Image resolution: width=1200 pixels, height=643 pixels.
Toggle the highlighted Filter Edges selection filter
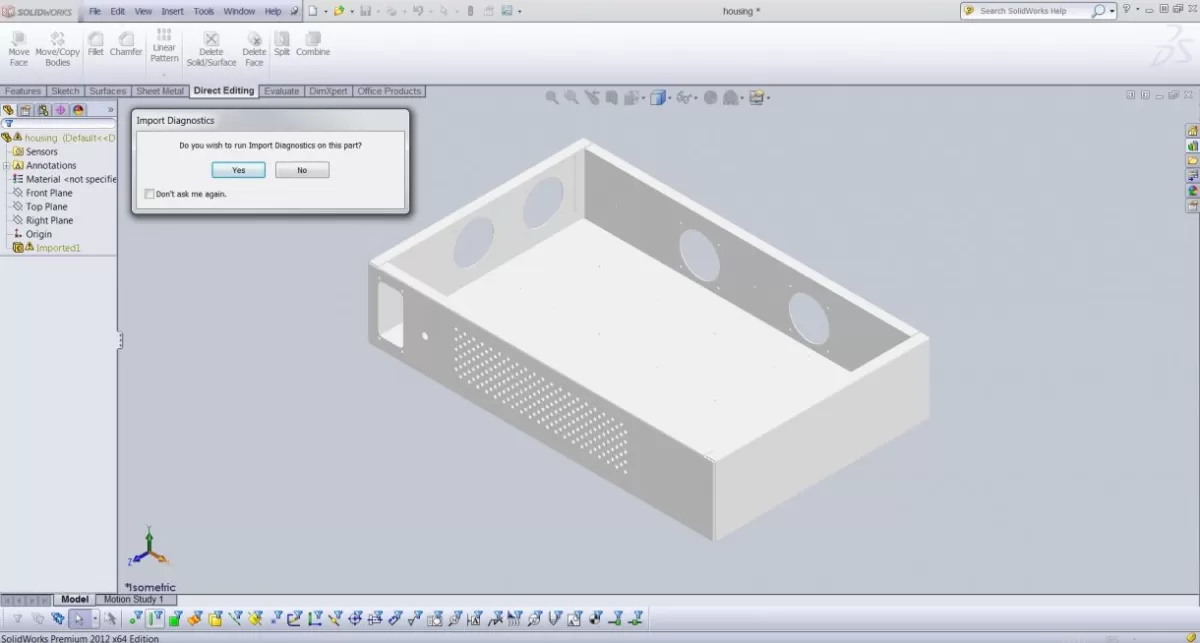(155, 619)
